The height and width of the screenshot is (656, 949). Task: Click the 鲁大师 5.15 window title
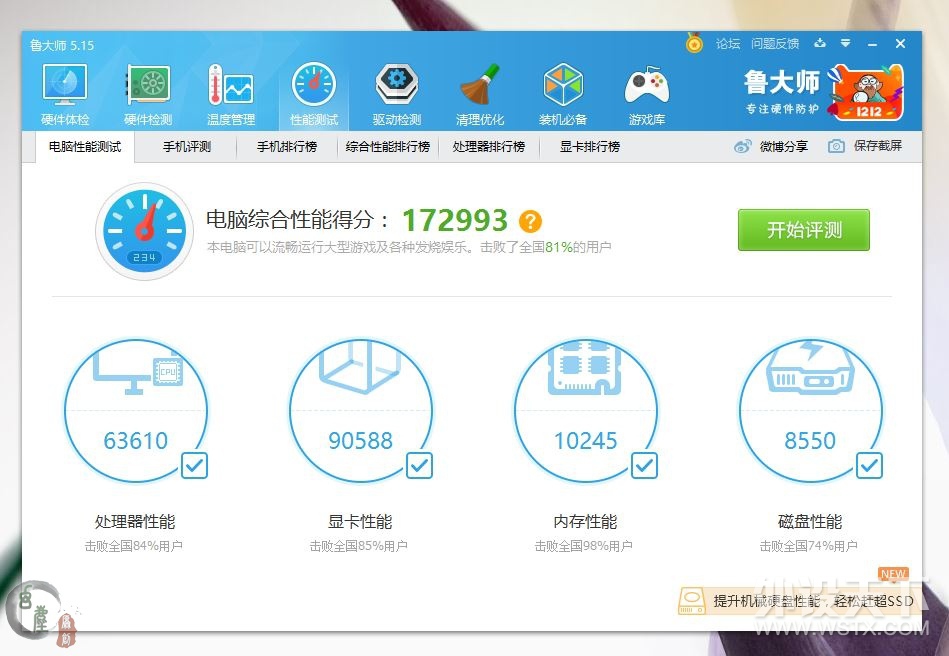point(62,45)
